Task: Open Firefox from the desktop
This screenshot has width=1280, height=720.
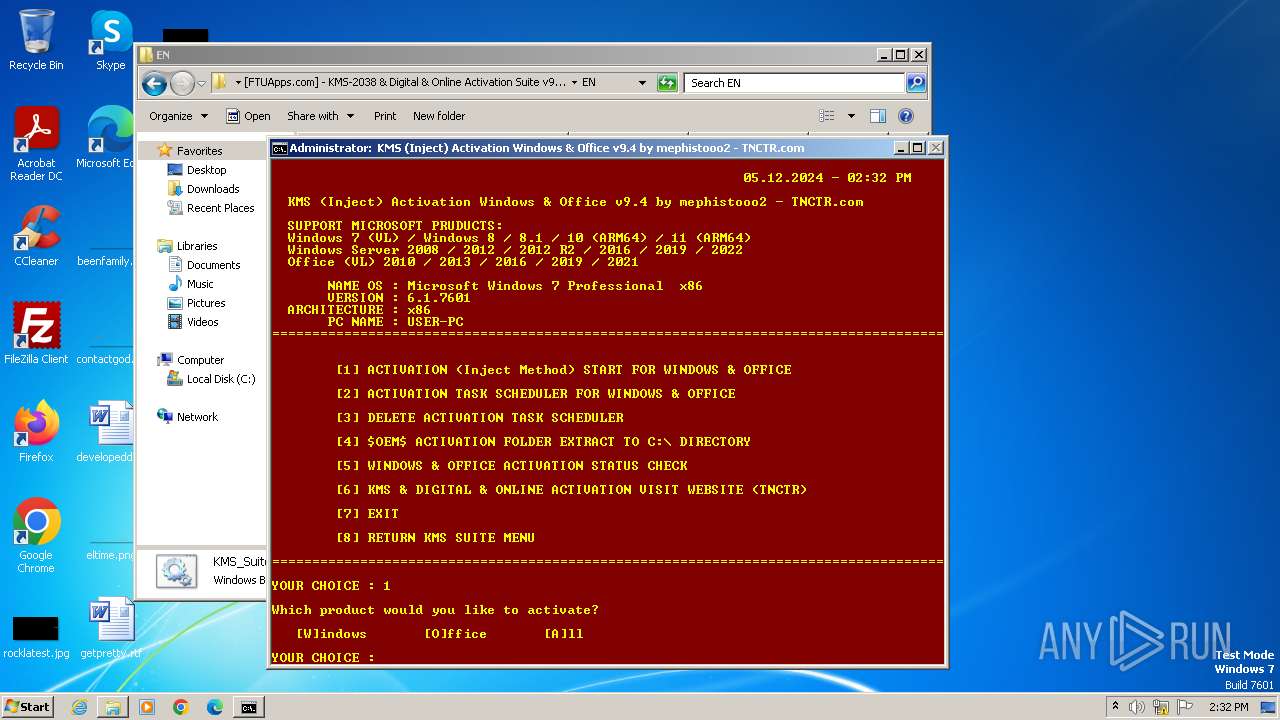Action: click(x=36, y=432)
